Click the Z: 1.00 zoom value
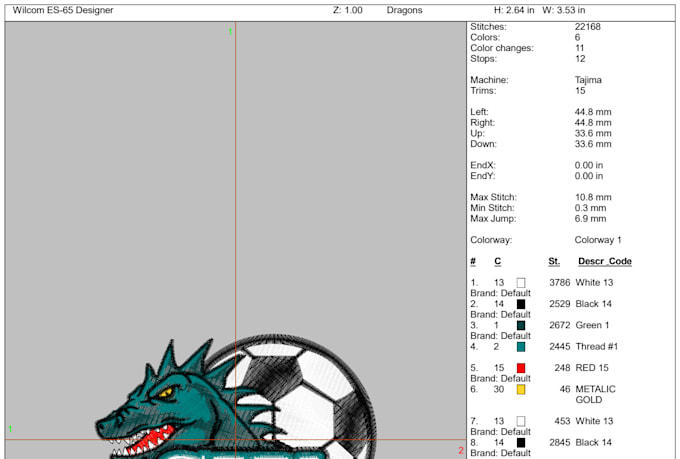Viewport: 680px width, 459px height. click(347, 10)
